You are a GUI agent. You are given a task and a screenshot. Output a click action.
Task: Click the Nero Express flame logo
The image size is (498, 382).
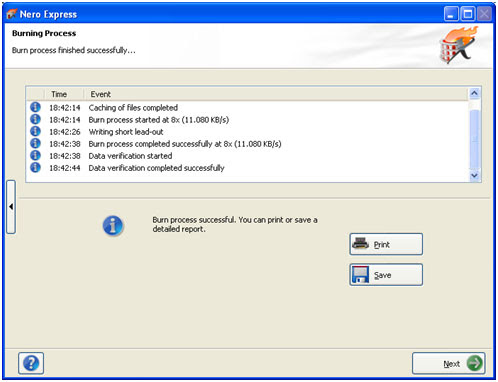coord(458,45)
